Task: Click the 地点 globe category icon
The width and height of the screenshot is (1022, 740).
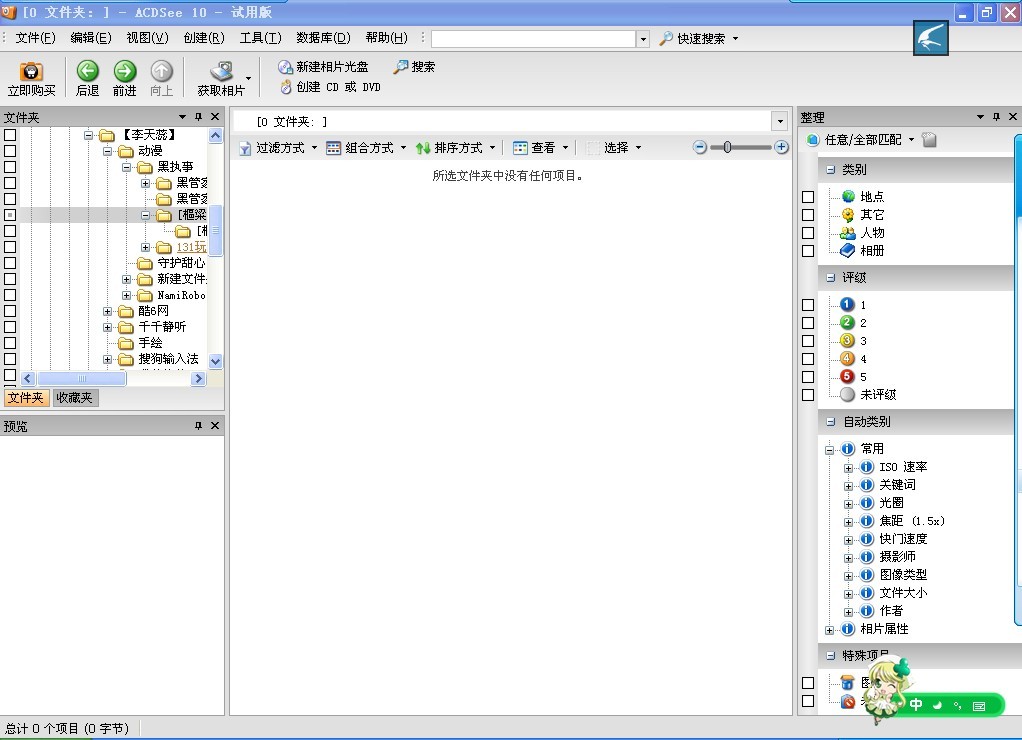Action: click(x=848, y=196)
